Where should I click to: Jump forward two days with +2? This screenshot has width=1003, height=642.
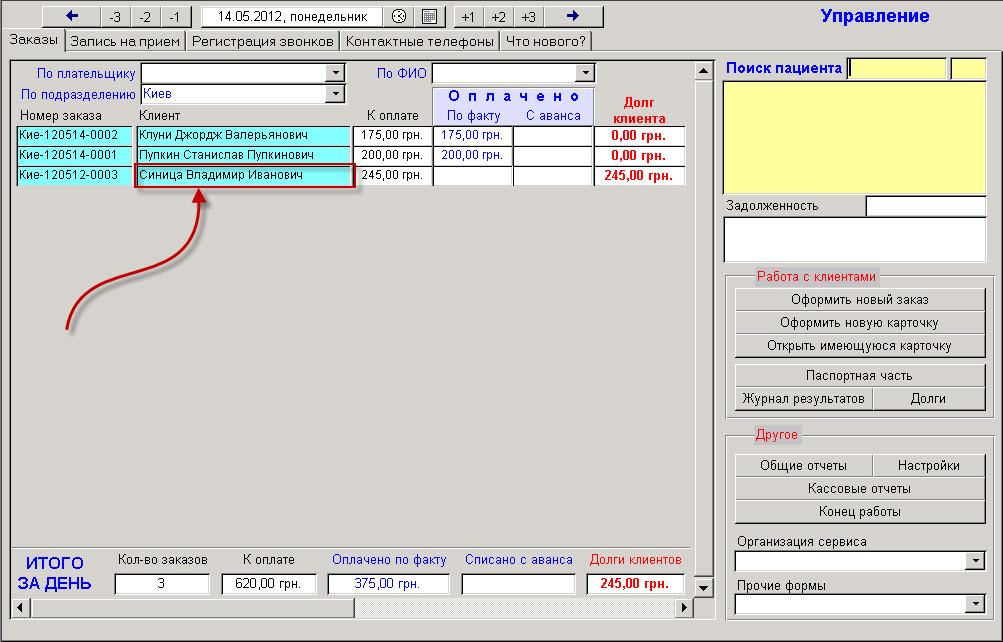point(498,17)
